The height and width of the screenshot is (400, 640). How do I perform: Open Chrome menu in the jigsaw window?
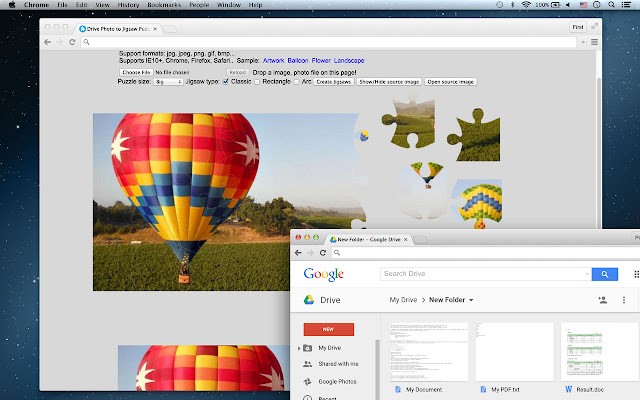pyautogui.click(x=594, y=43)
